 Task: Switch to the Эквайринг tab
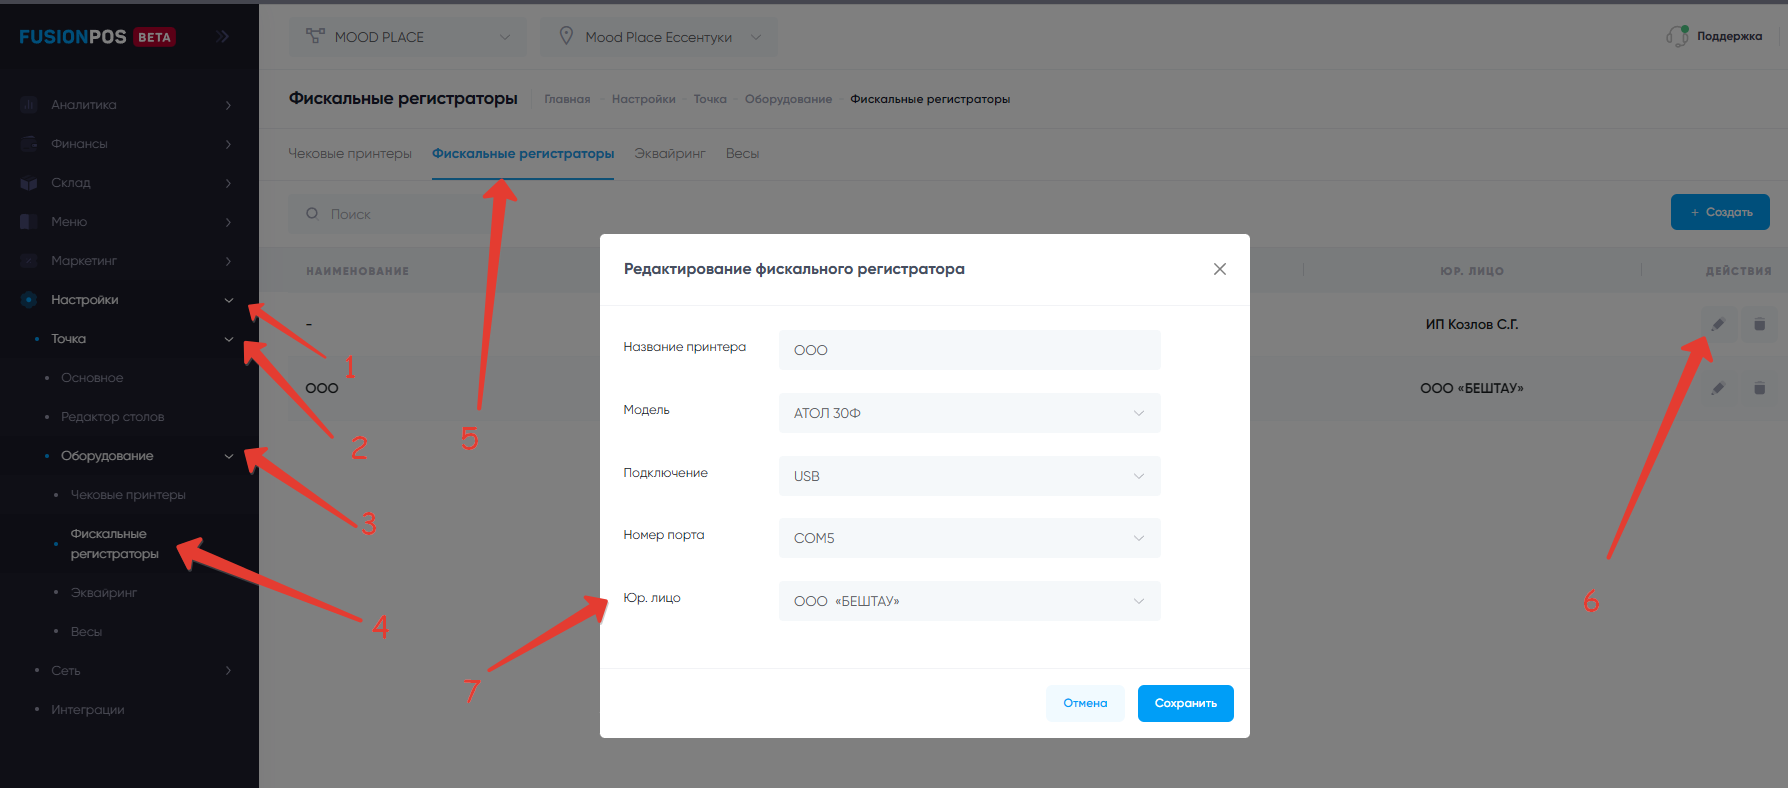(x=670, y=153)
